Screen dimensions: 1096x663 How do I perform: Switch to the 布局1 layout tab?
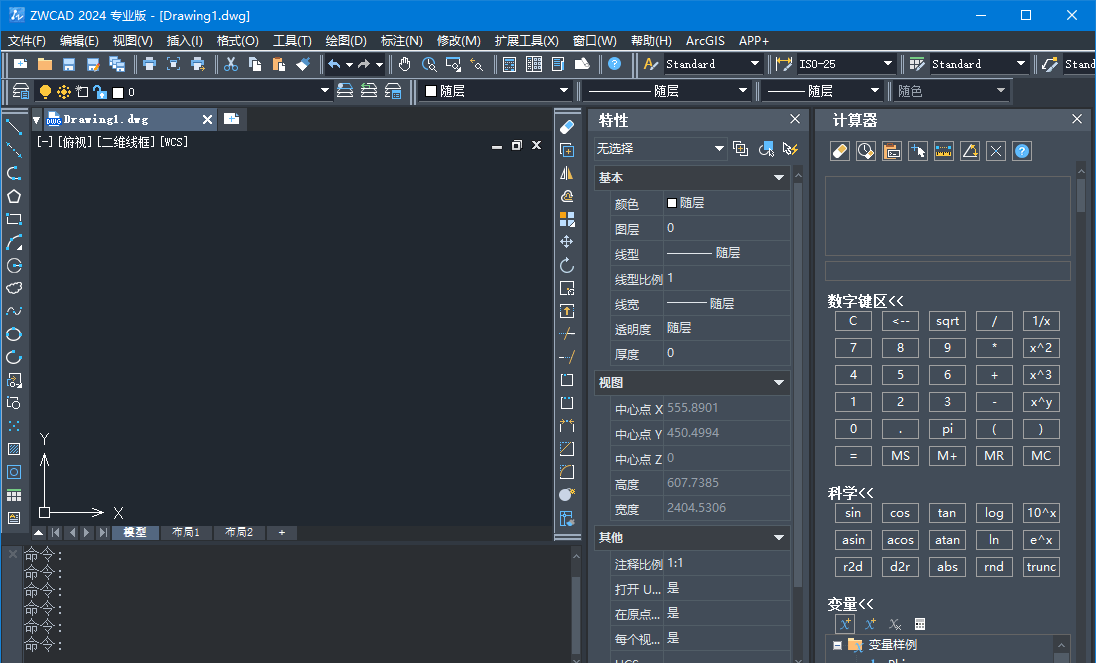coord(186,532)
